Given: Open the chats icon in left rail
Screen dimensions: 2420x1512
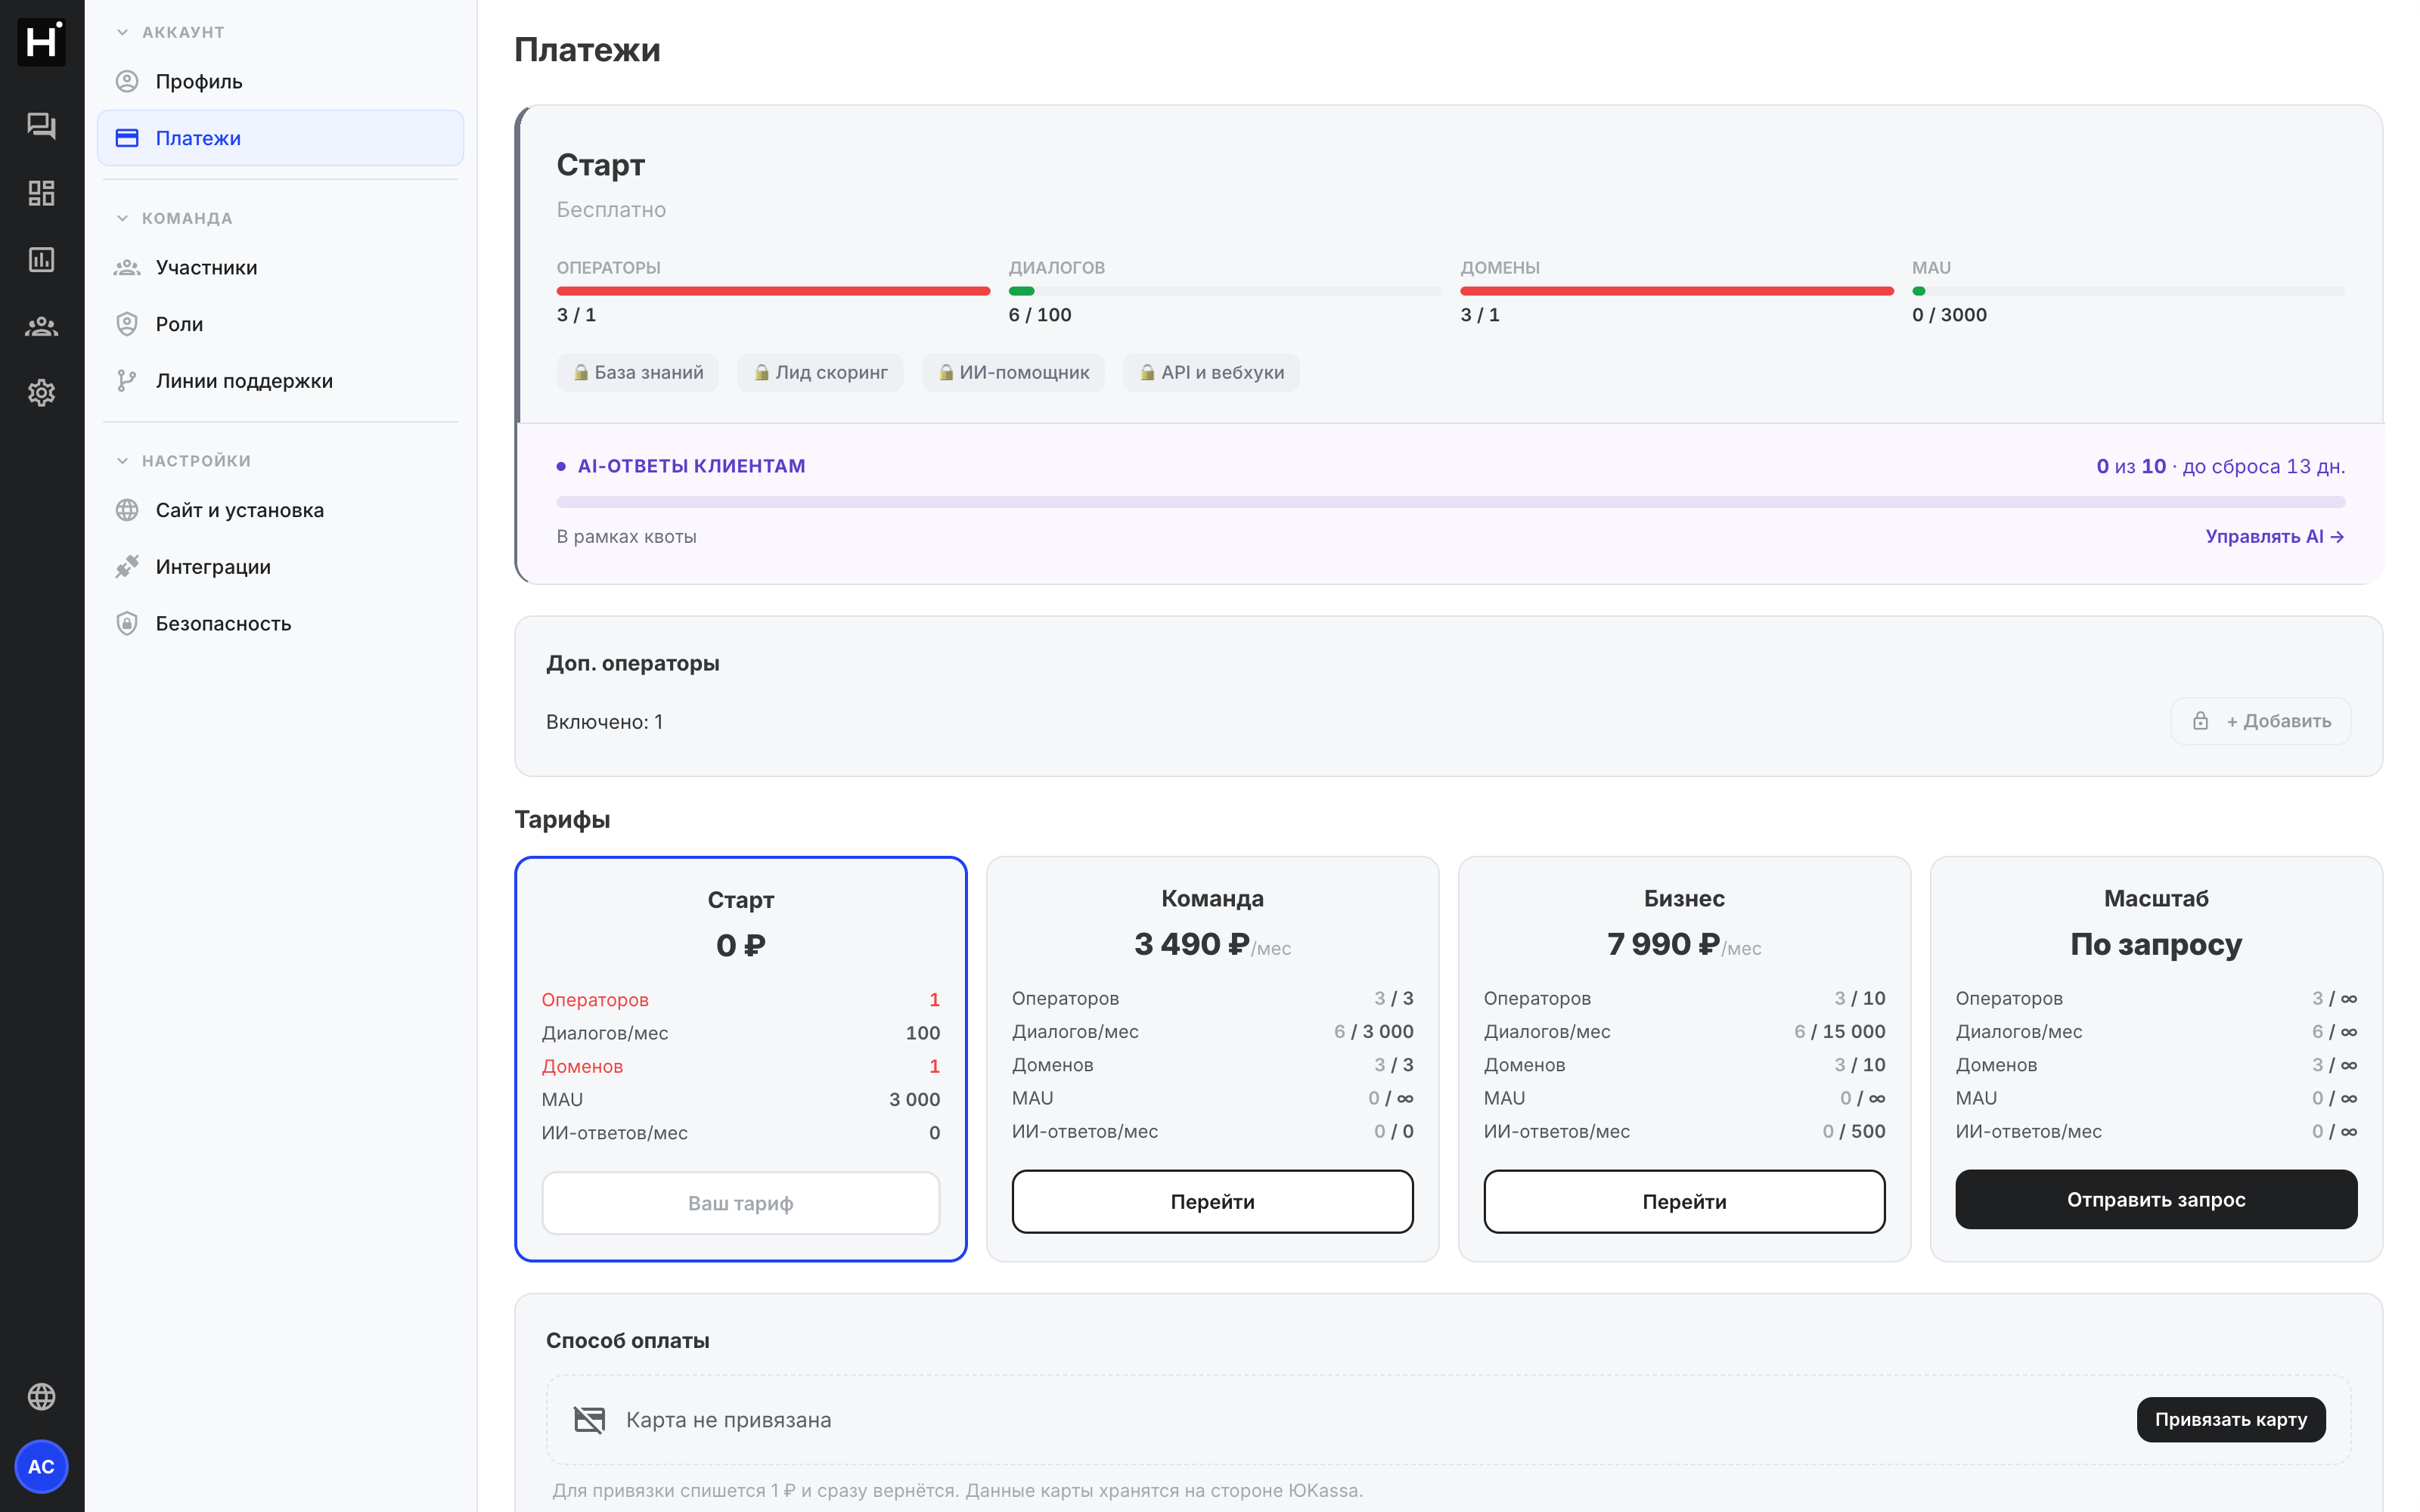Looking at the screenshot, I should pyautogui.click(x=41, y=126).
